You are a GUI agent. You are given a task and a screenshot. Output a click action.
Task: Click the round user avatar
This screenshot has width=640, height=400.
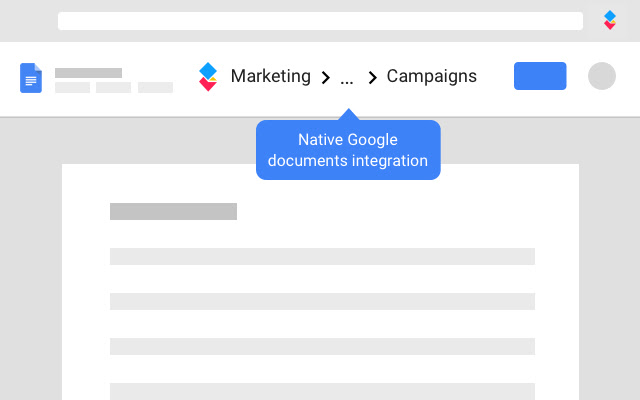[602, 76]
